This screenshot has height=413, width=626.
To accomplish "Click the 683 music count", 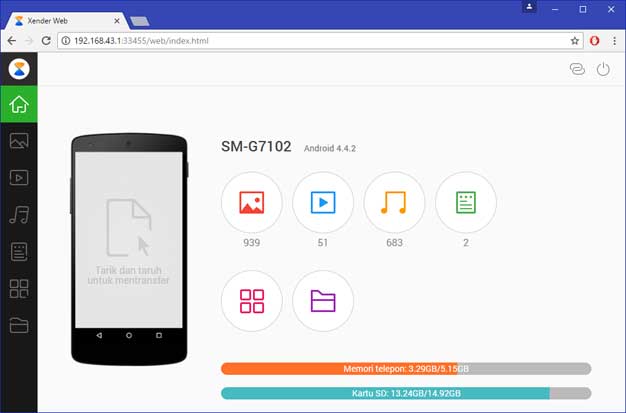I will (x=394, y=243).
